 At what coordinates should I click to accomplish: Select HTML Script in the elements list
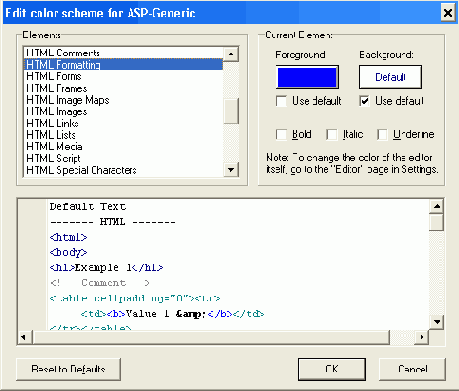(123, 158)
